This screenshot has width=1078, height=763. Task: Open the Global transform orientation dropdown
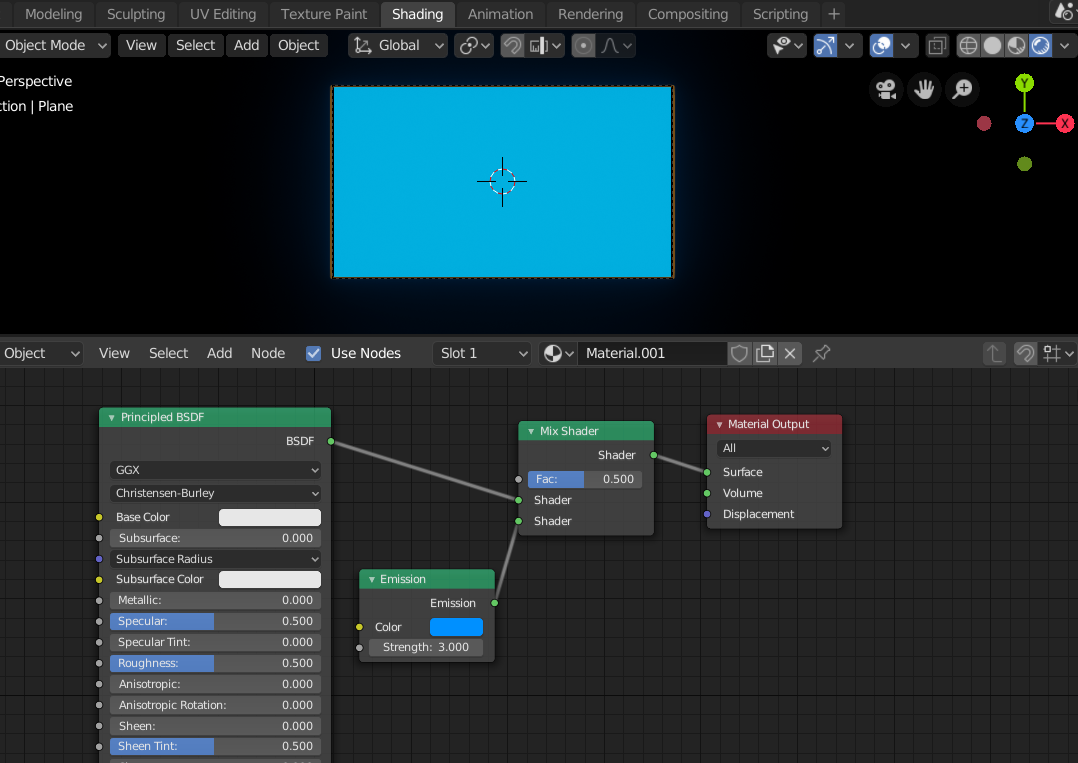(x=398, y=45)
